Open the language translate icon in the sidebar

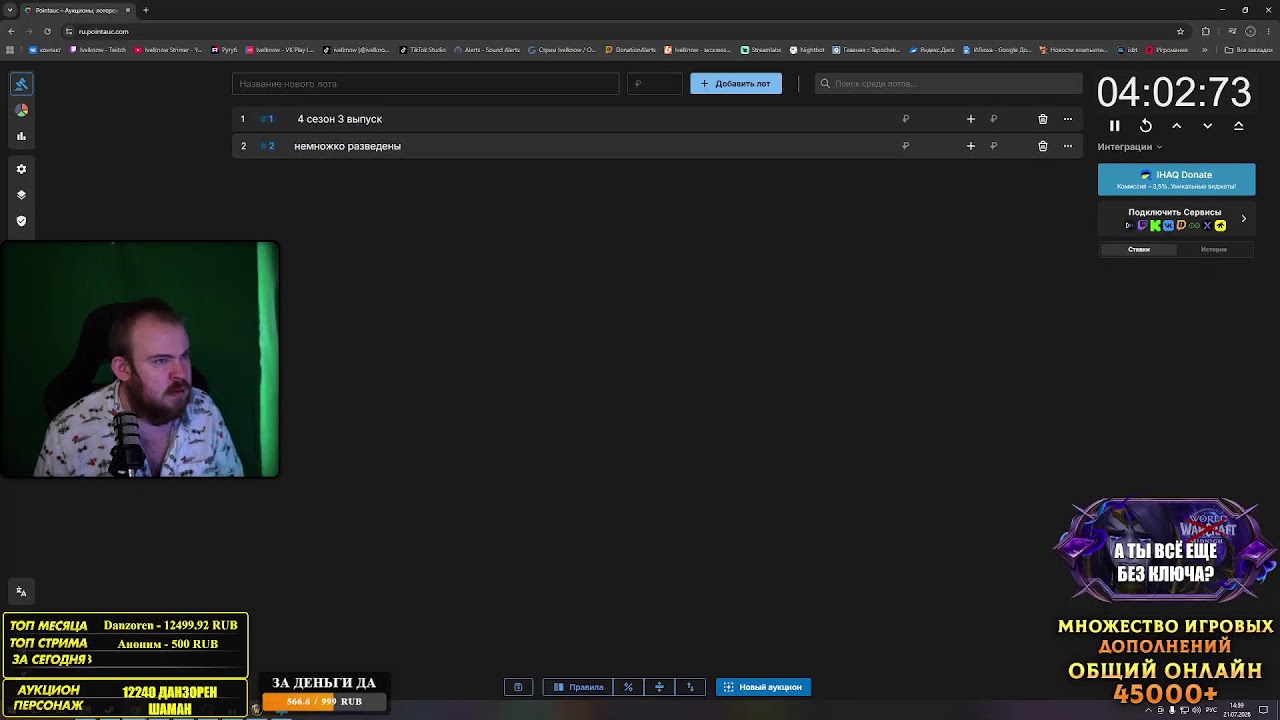pyautogui.click(x=21, y=591)
